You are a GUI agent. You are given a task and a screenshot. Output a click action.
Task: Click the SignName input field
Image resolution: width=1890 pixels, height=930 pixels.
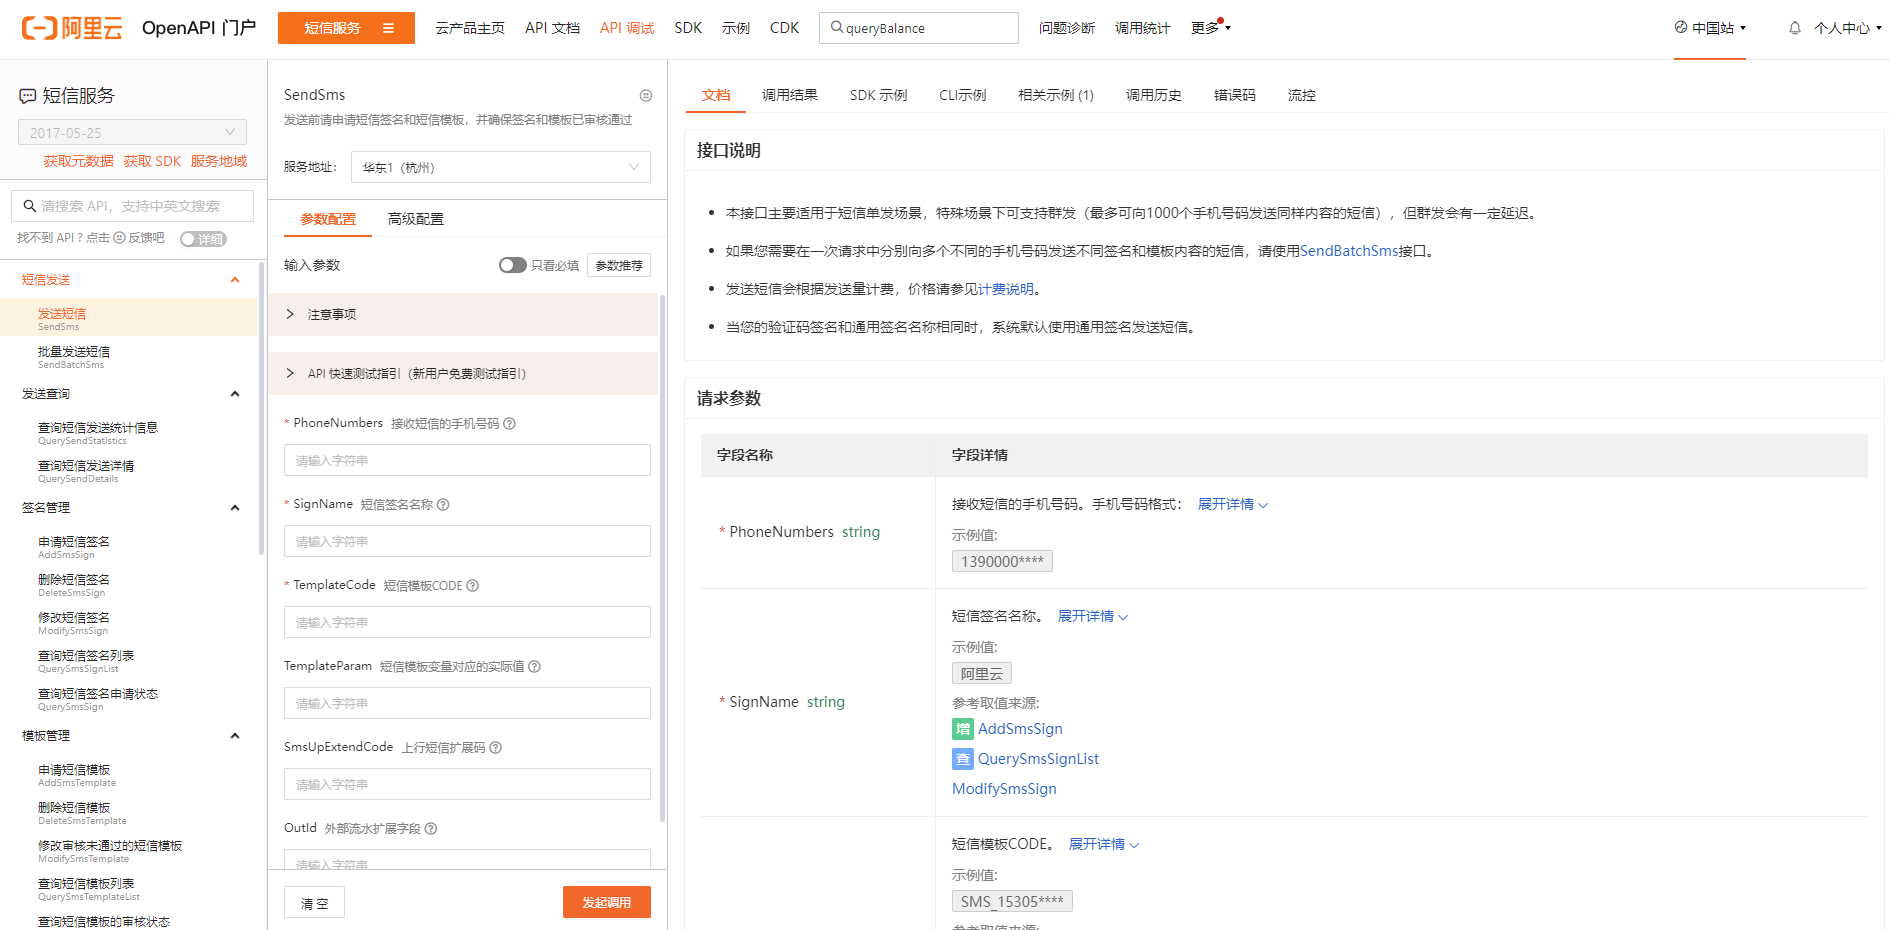point(467,541)
